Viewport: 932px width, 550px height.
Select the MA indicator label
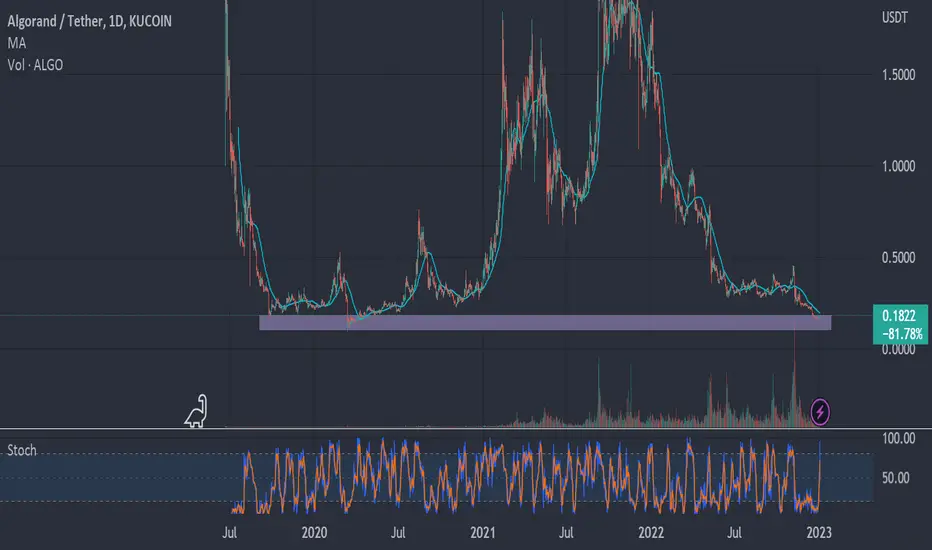tap(17, 43)
